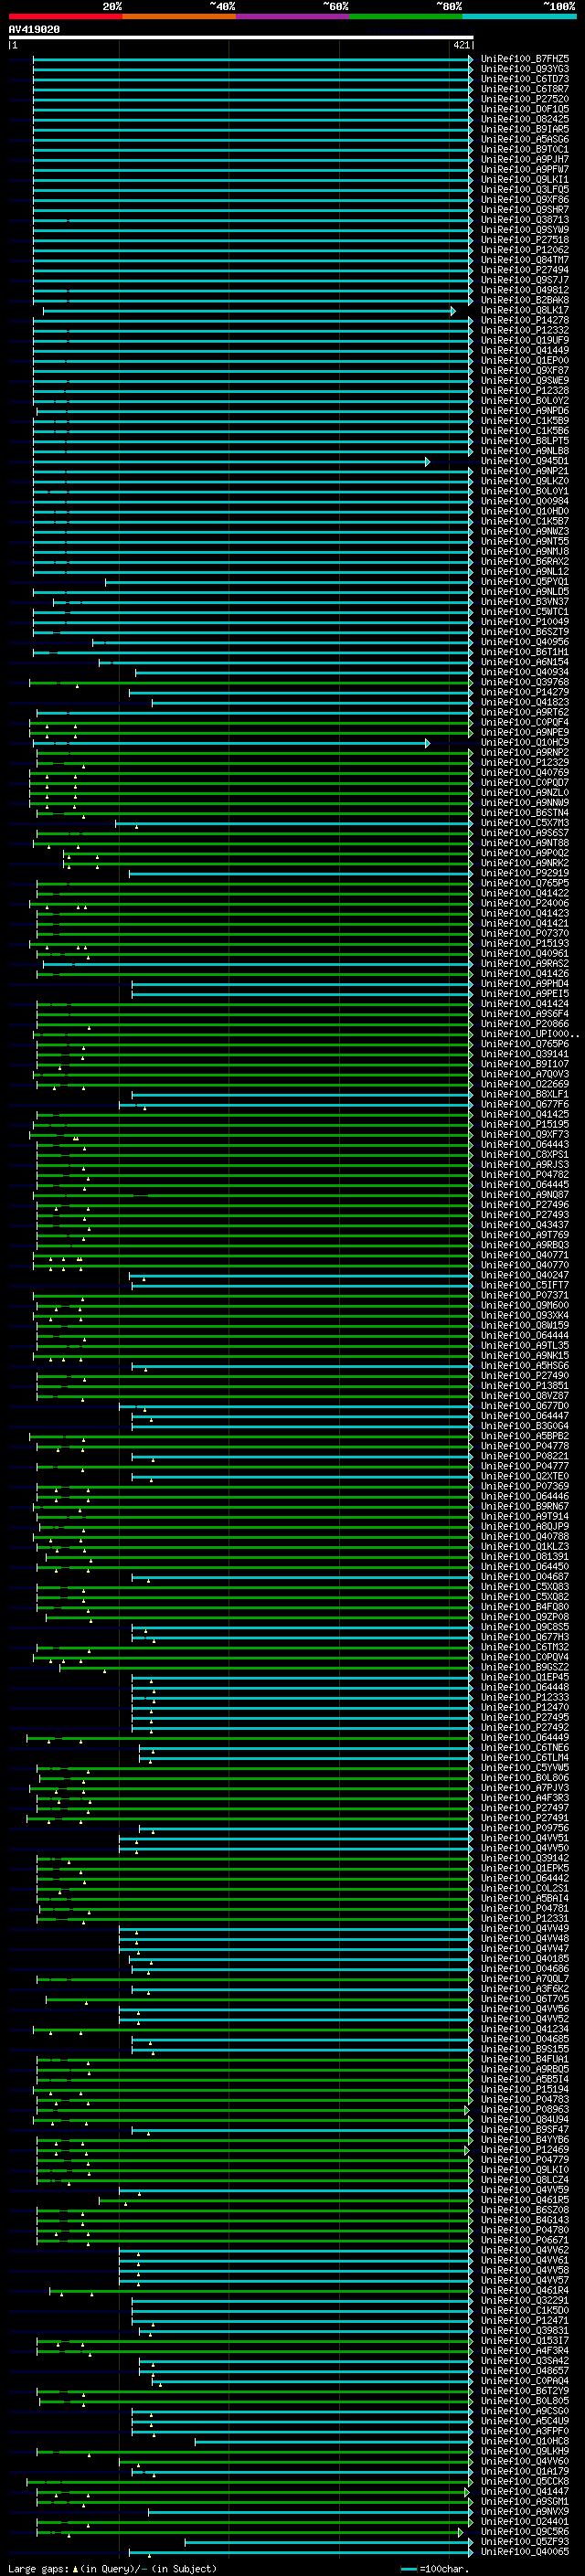
Task: Click the label UniRef100_Q945D1
Action: [x=525, y=461]
